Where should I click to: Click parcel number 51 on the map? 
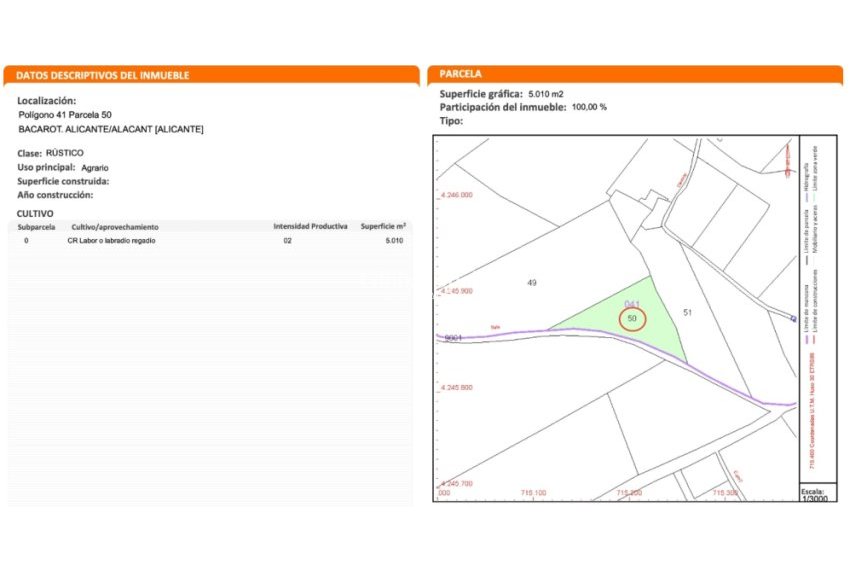point(687,313)
